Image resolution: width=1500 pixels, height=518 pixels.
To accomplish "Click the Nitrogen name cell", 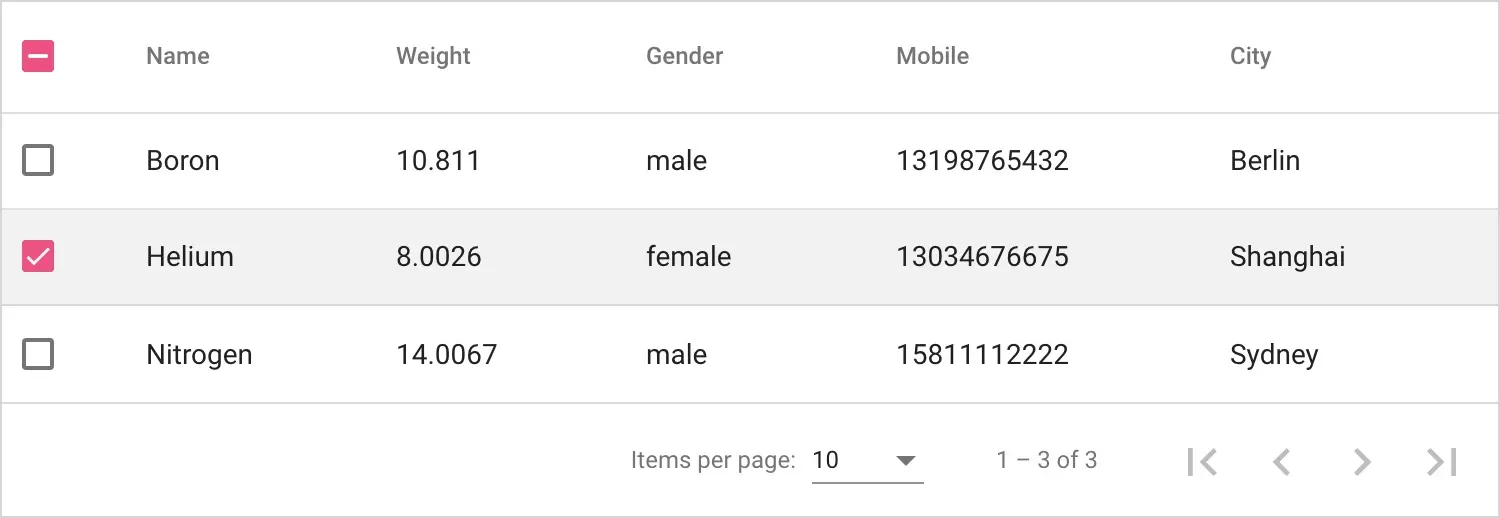I will (x=199, y=355).
